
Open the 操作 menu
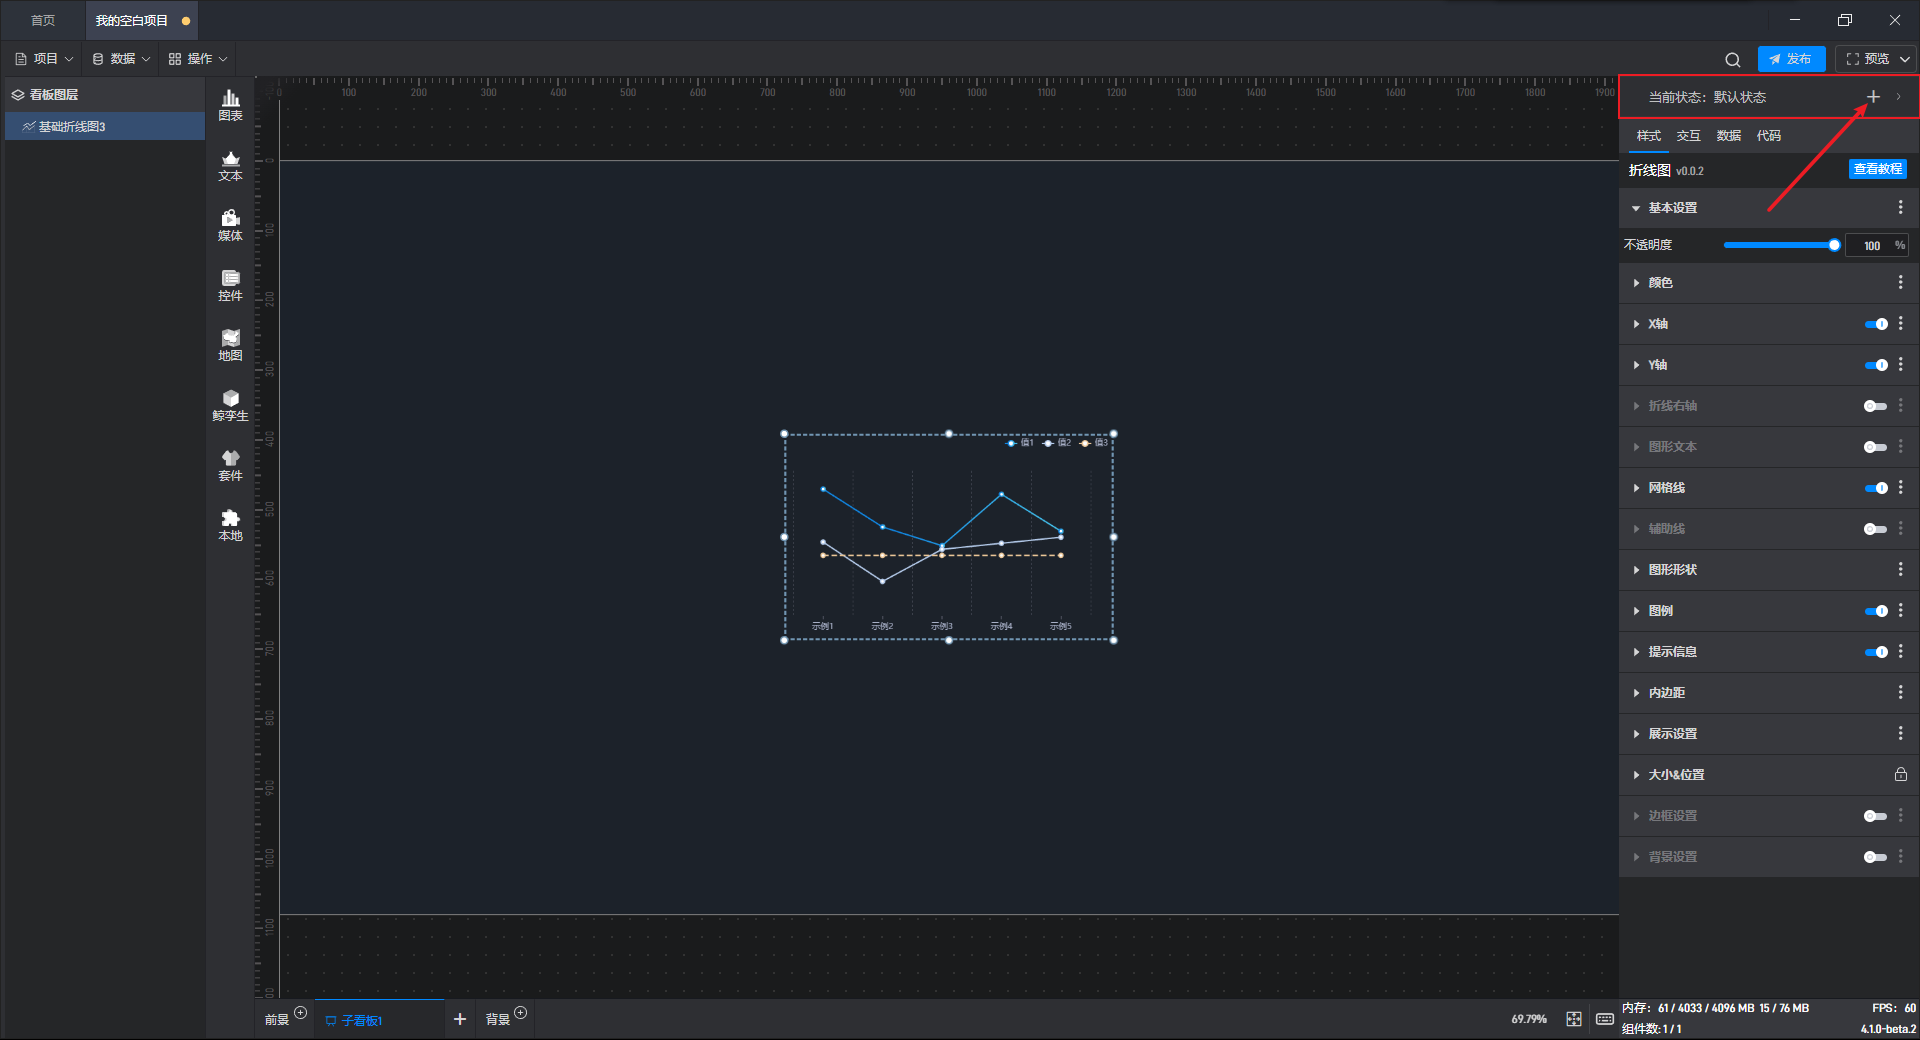(x=198, y=59)
